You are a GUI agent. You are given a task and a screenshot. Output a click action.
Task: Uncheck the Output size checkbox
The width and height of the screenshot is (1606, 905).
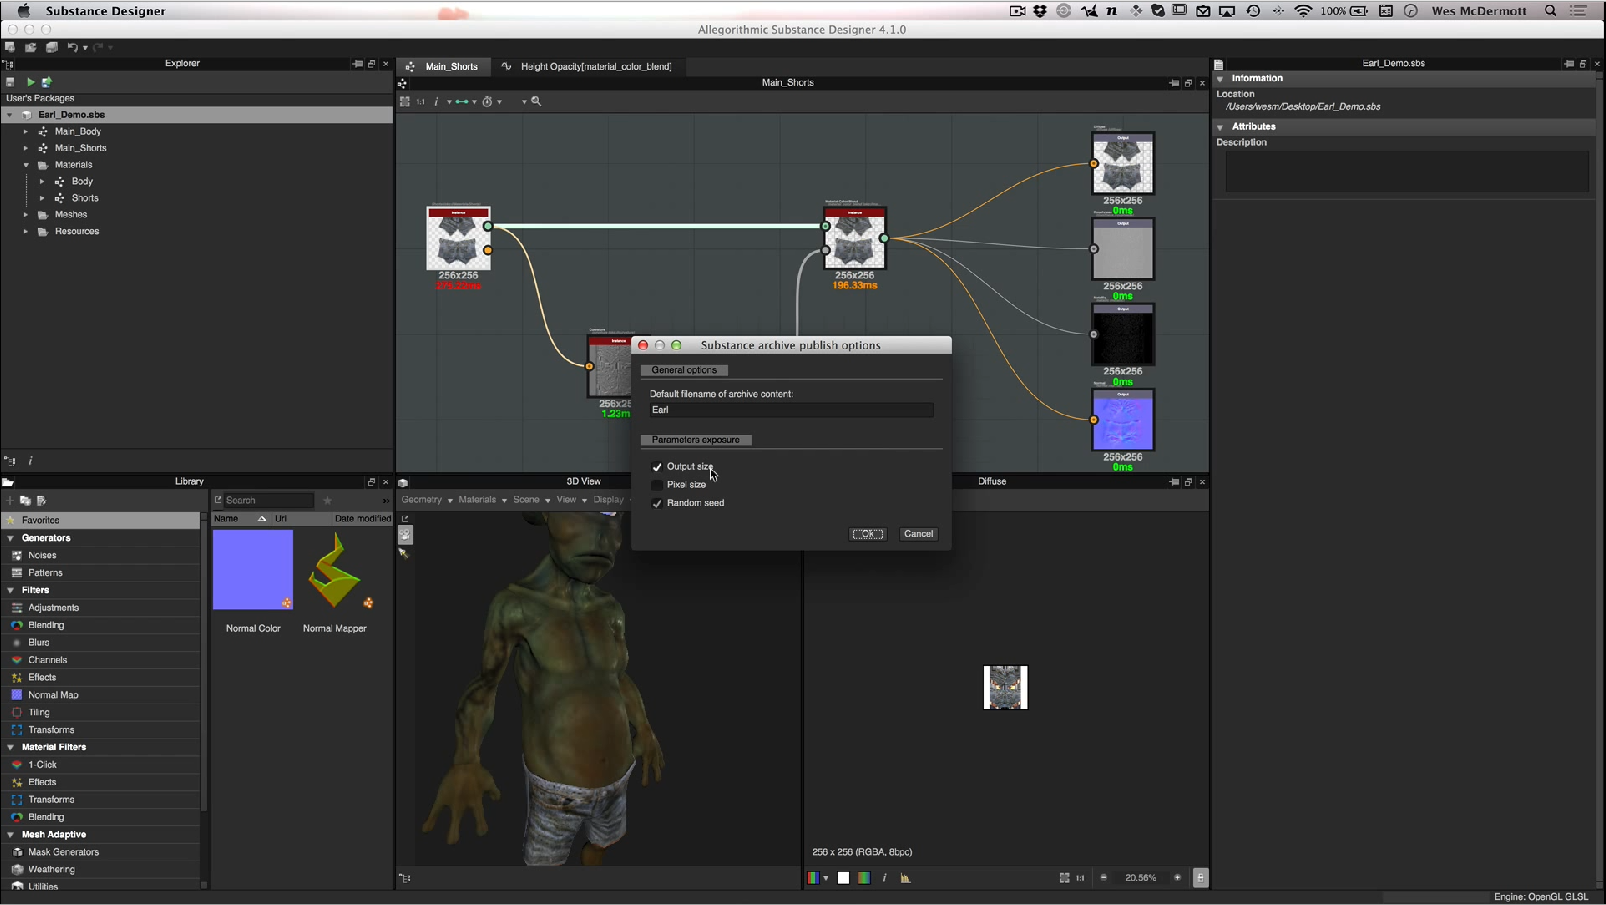657,467
